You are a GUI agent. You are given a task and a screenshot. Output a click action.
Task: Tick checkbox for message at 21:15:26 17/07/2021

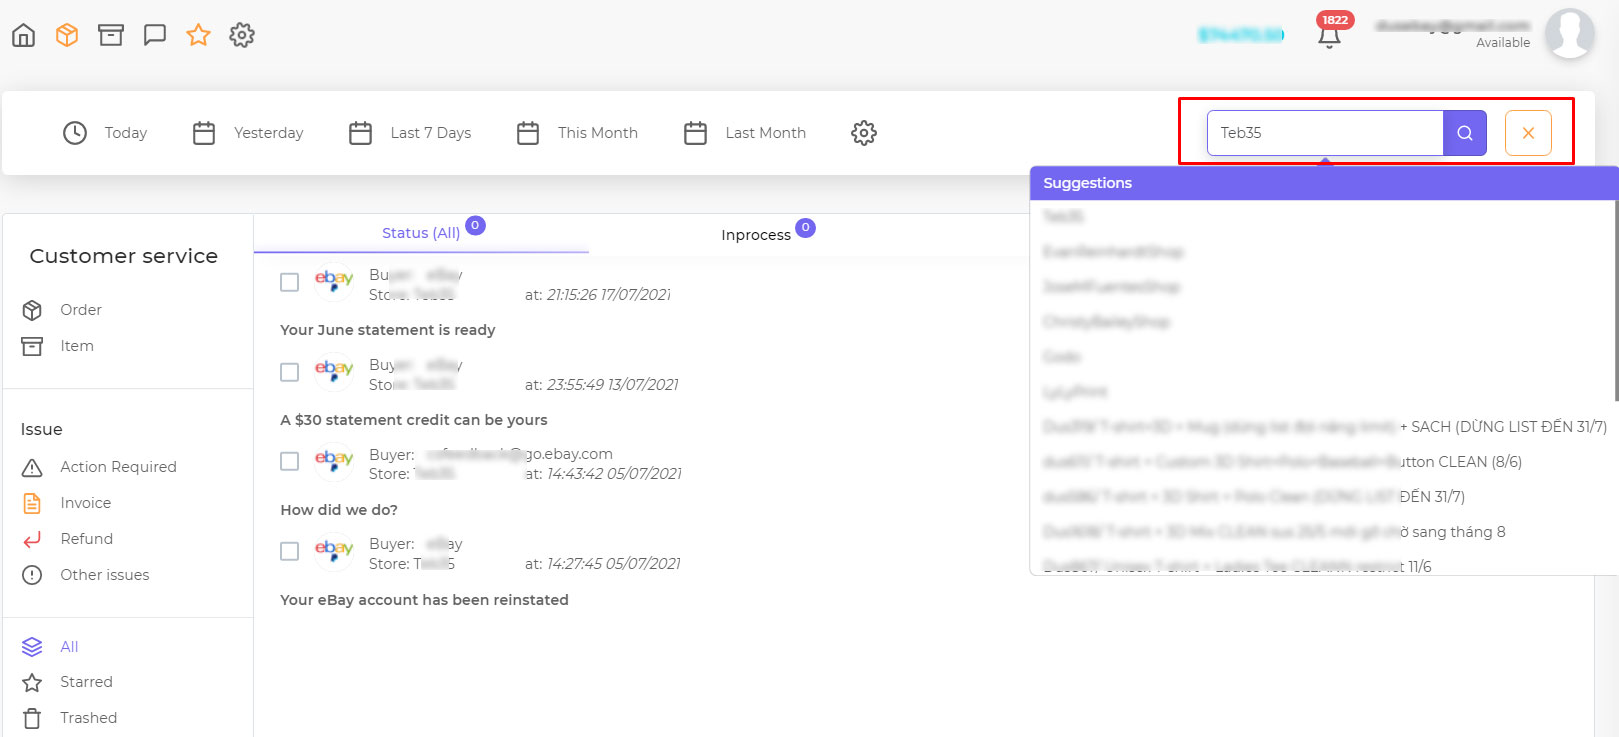pos(290,283)
